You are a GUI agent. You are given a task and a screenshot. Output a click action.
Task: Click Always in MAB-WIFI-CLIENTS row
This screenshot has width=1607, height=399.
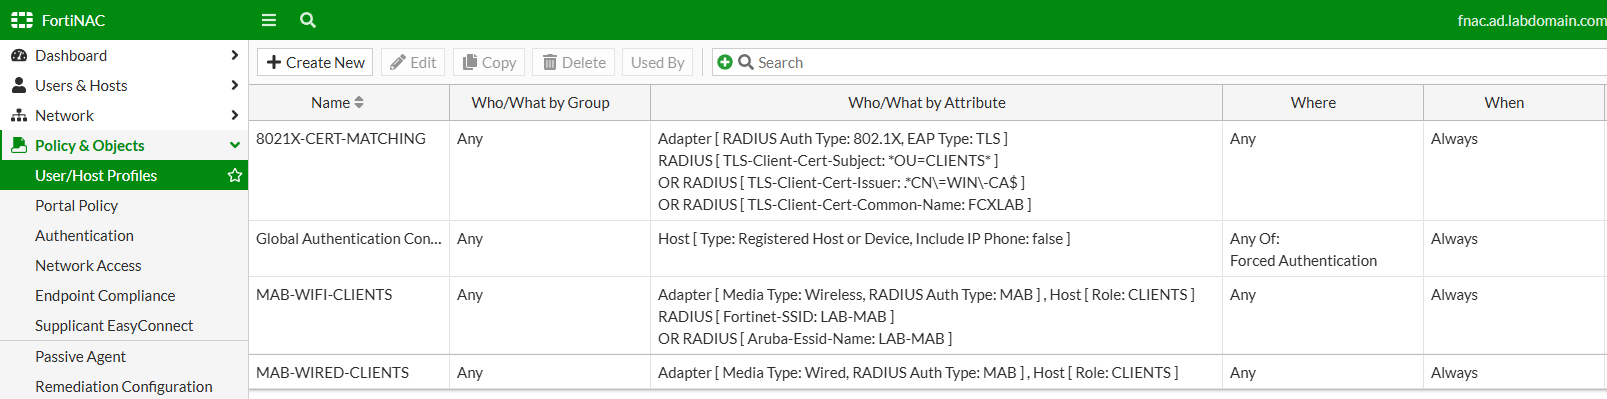coord(1454,295)
